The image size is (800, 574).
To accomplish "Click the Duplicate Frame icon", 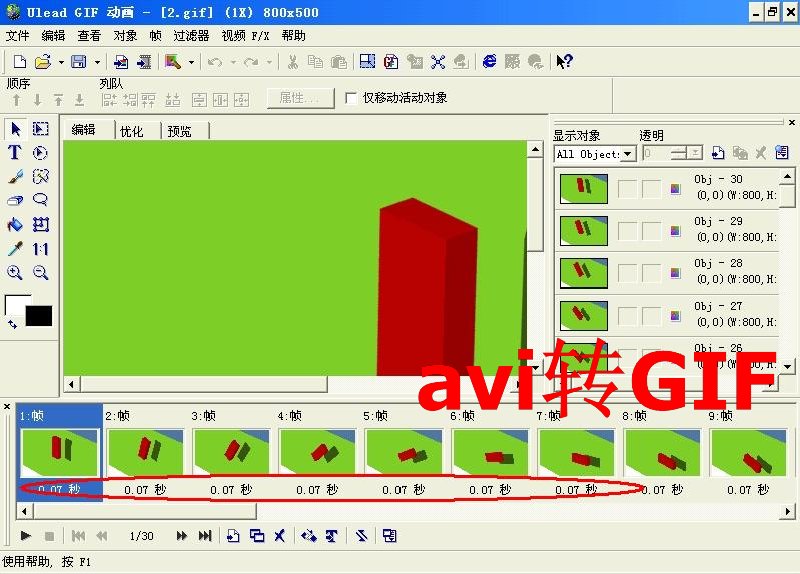I will coord(257,536).
